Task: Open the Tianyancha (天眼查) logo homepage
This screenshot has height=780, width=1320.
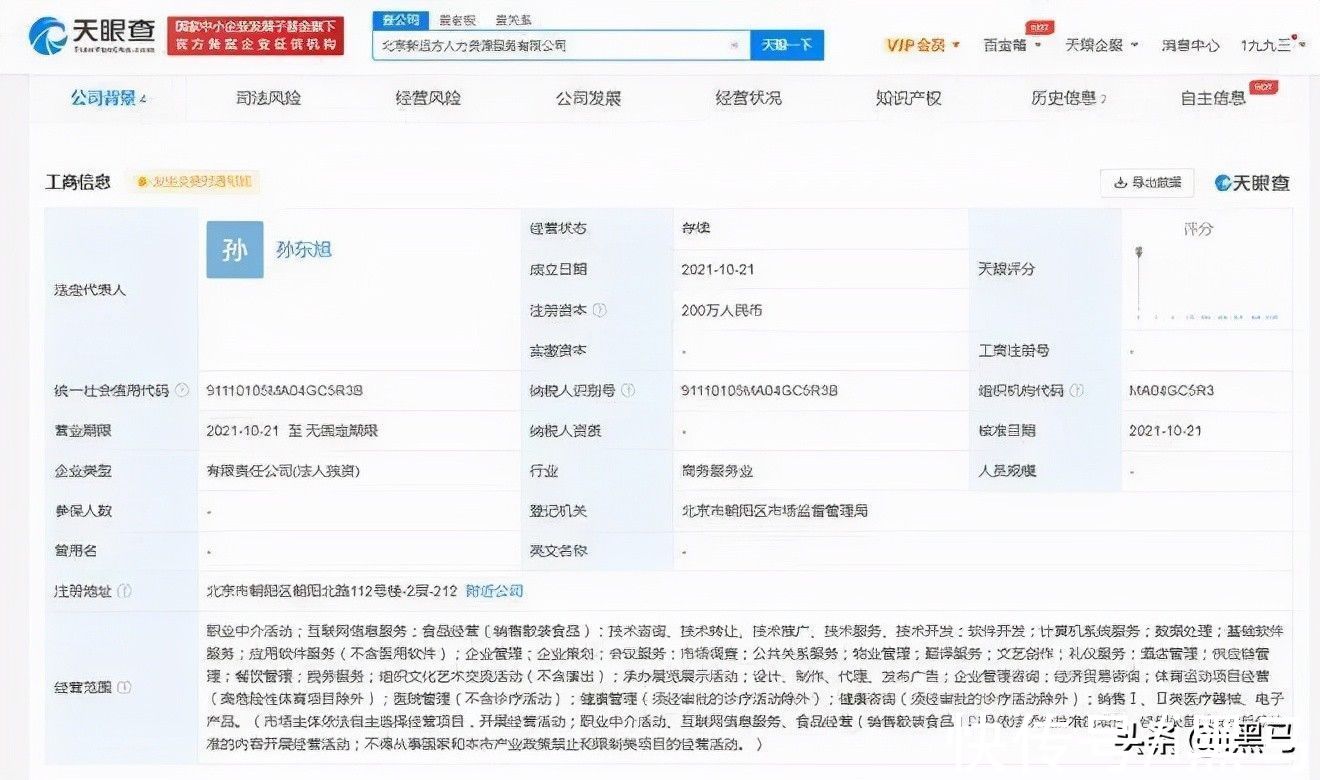Action: (x=91, y=35)
